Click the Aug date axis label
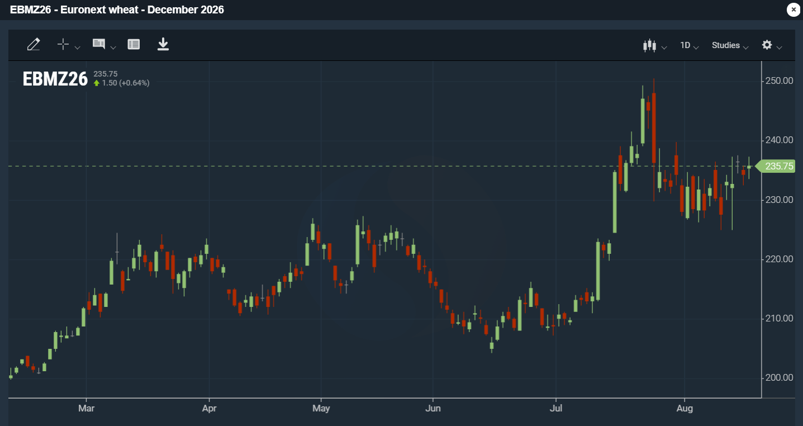The image size is (803, 426). click(685, 408)
